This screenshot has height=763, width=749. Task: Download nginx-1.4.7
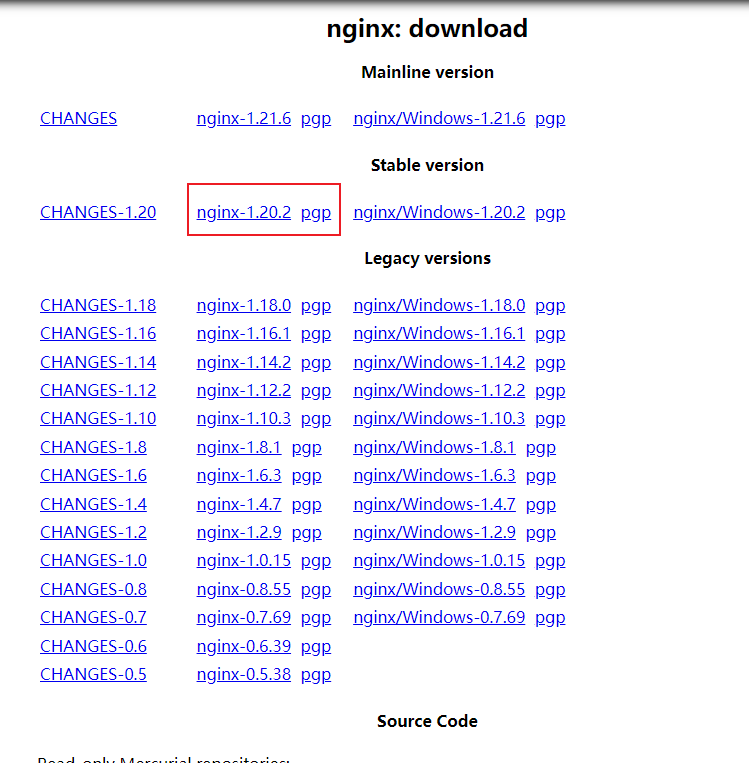pyautogui.click(x=239, y=504)
